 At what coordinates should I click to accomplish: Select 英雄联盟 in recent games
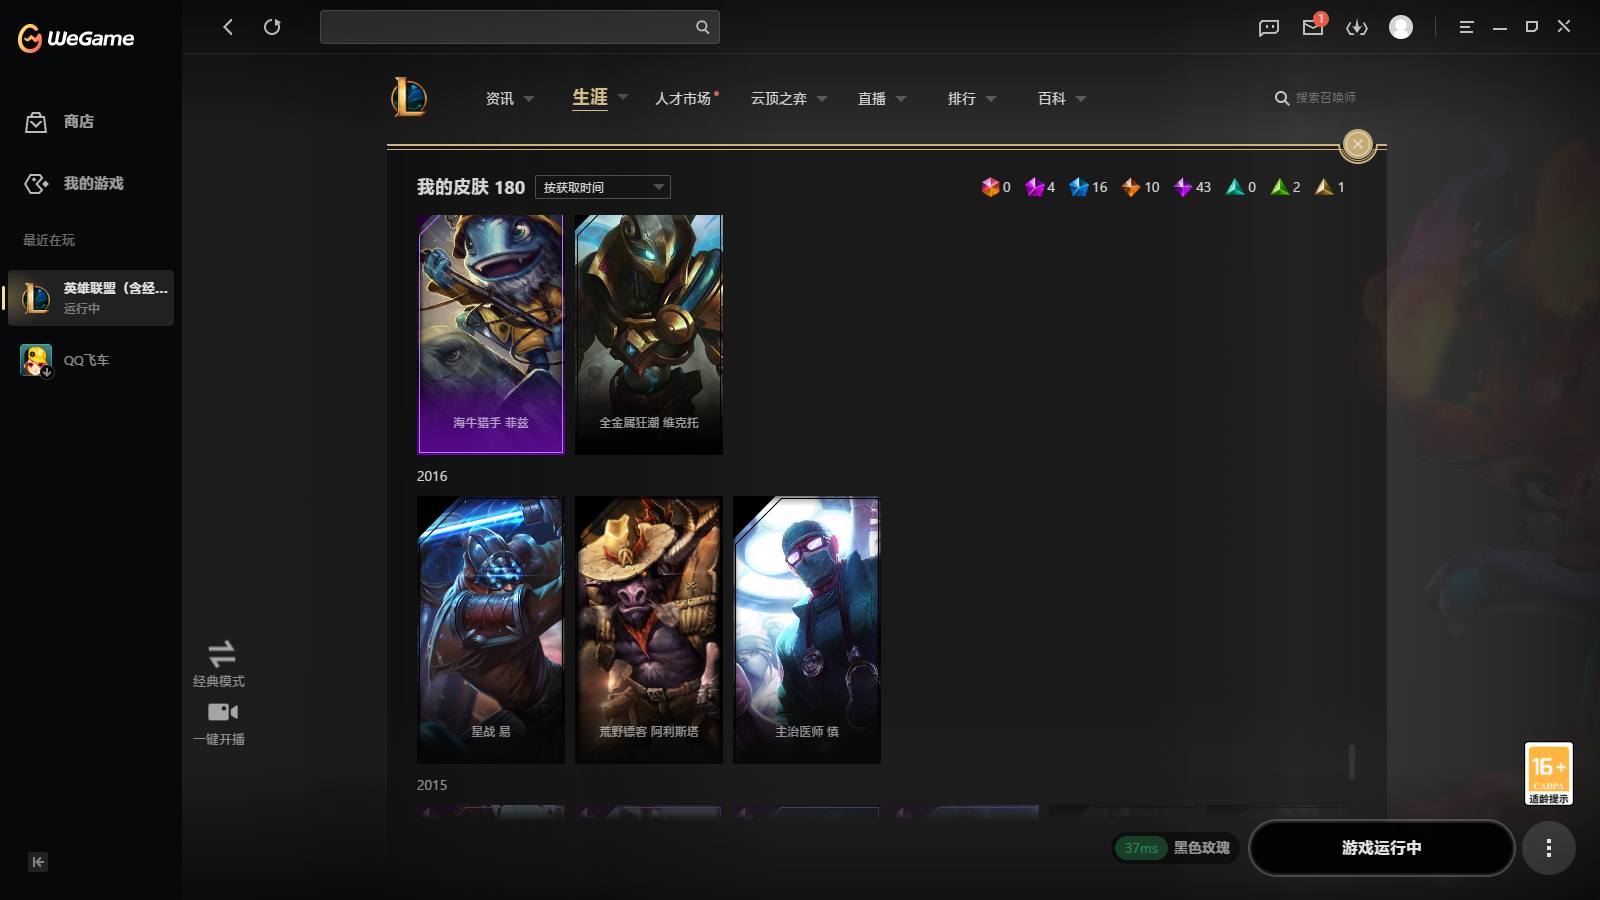(91, 298)
